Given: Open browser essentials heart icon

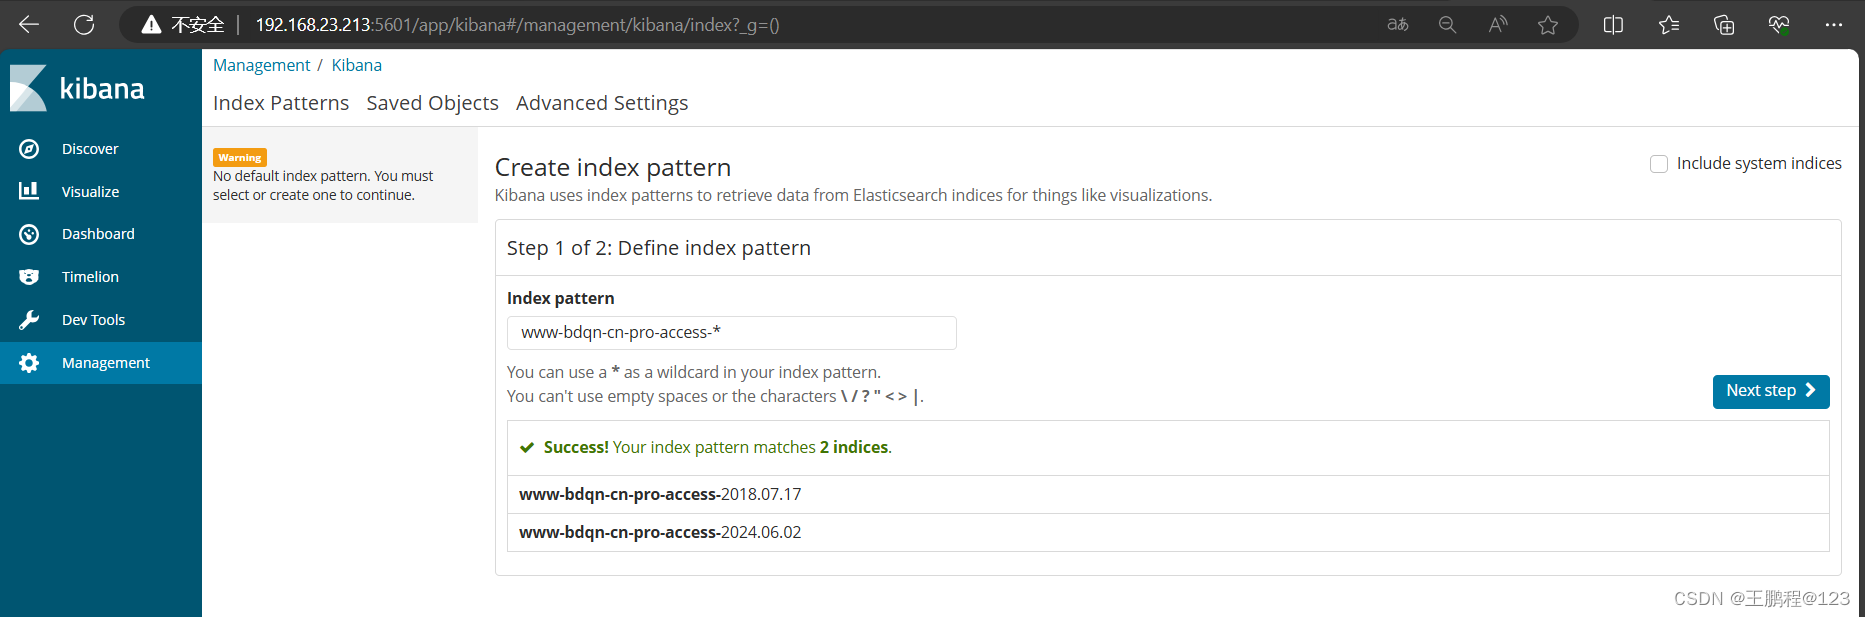Looking at the screenshot, I should tap(1779, 25).
